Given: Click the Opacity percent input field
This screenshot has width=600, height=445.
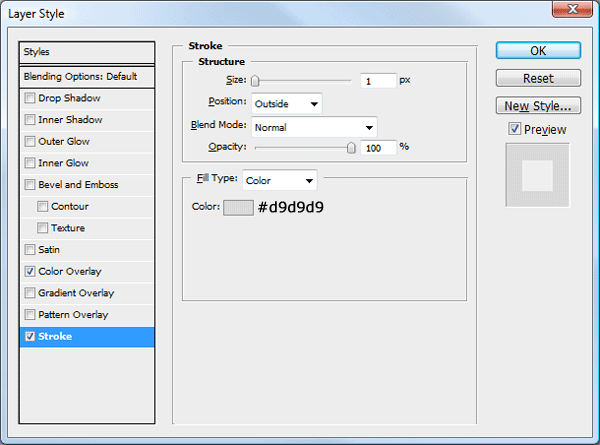Looking at the screenshot, I should [x=378, y=148].
